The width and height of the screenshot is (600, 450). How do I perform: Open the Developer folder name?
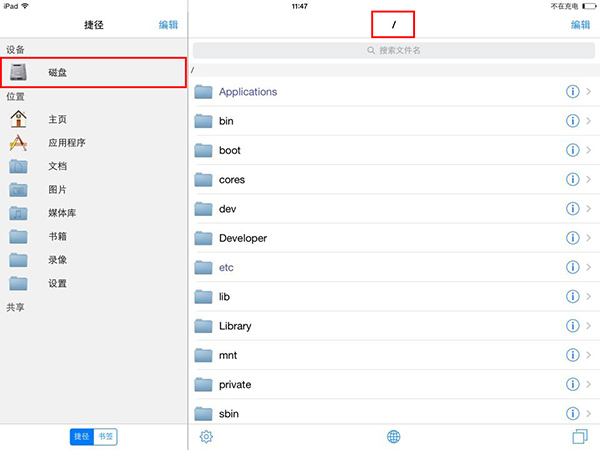pos(243,238)
